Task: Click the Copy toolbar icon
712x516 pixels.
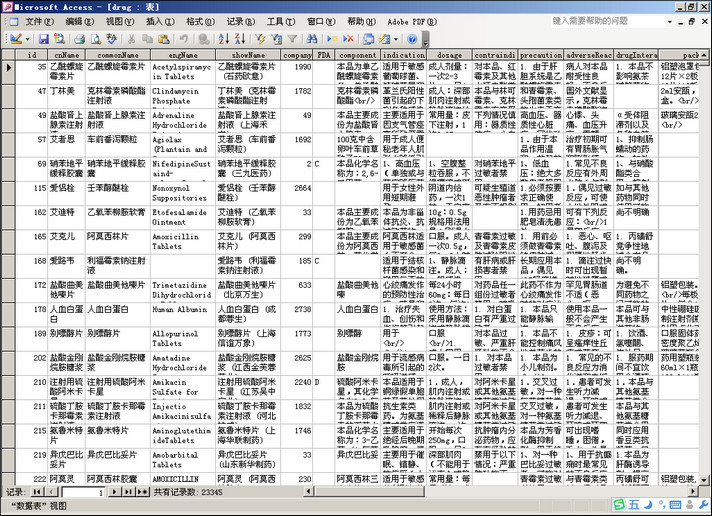Action: tap(148, 39)
